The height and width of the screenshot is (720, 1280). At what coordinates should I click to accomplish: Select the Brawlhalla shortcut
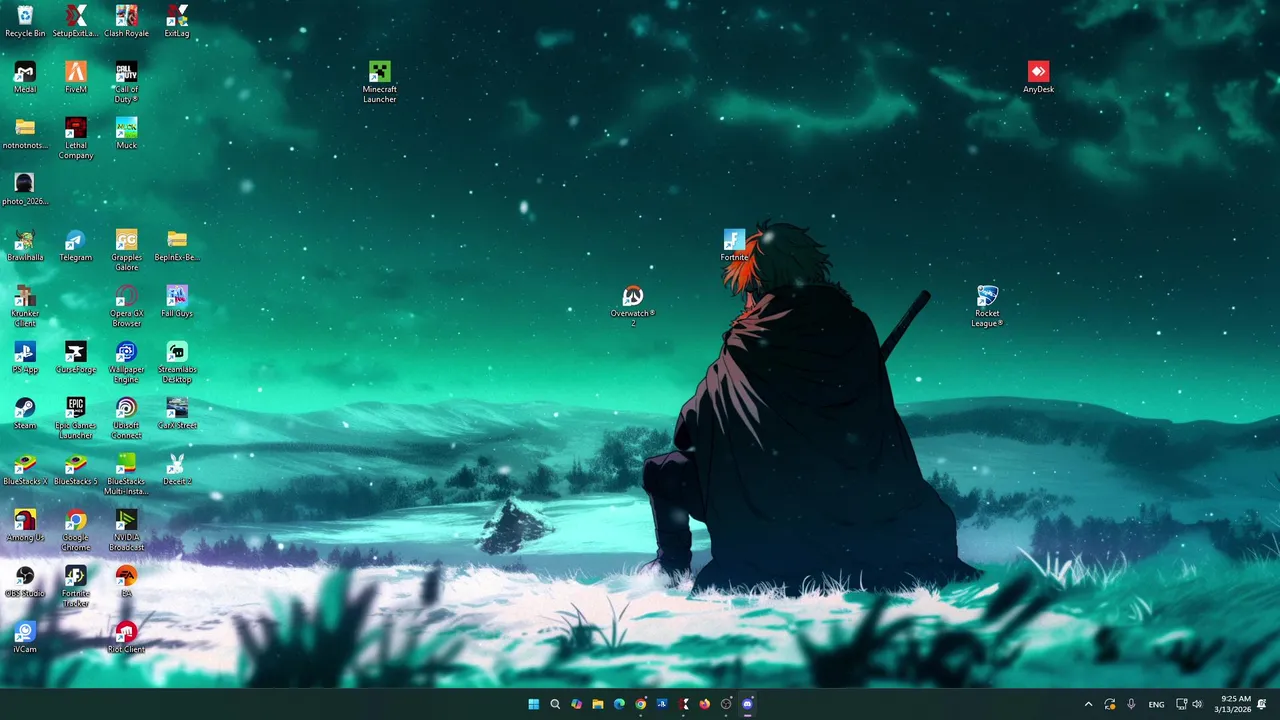click(25, 245)
